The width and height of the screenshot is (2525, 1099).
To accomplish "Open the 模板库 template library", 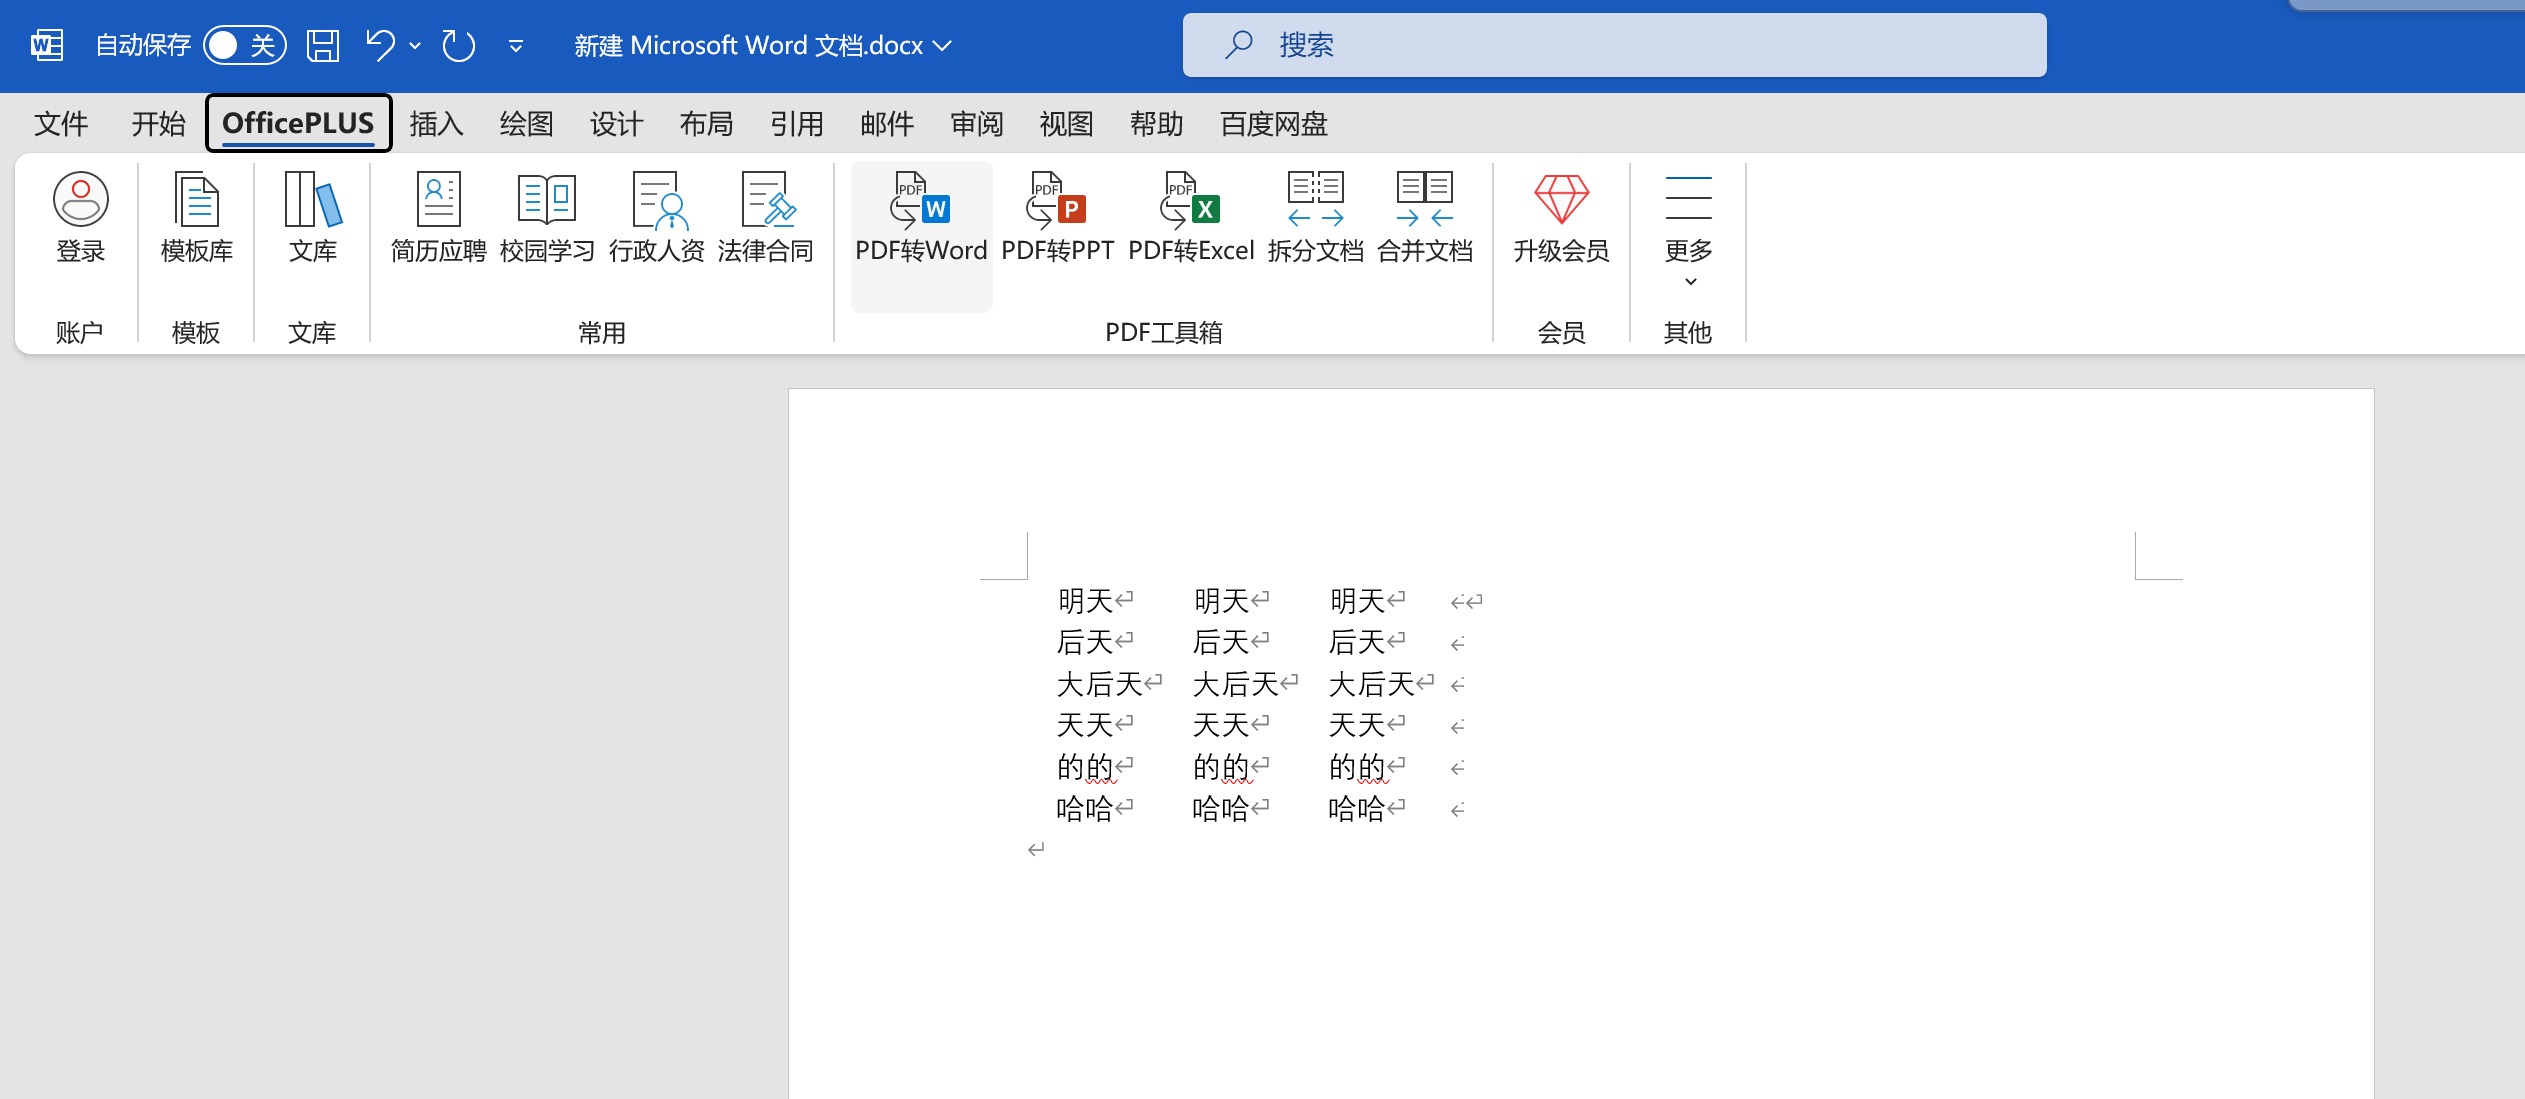I will [196, 200].
